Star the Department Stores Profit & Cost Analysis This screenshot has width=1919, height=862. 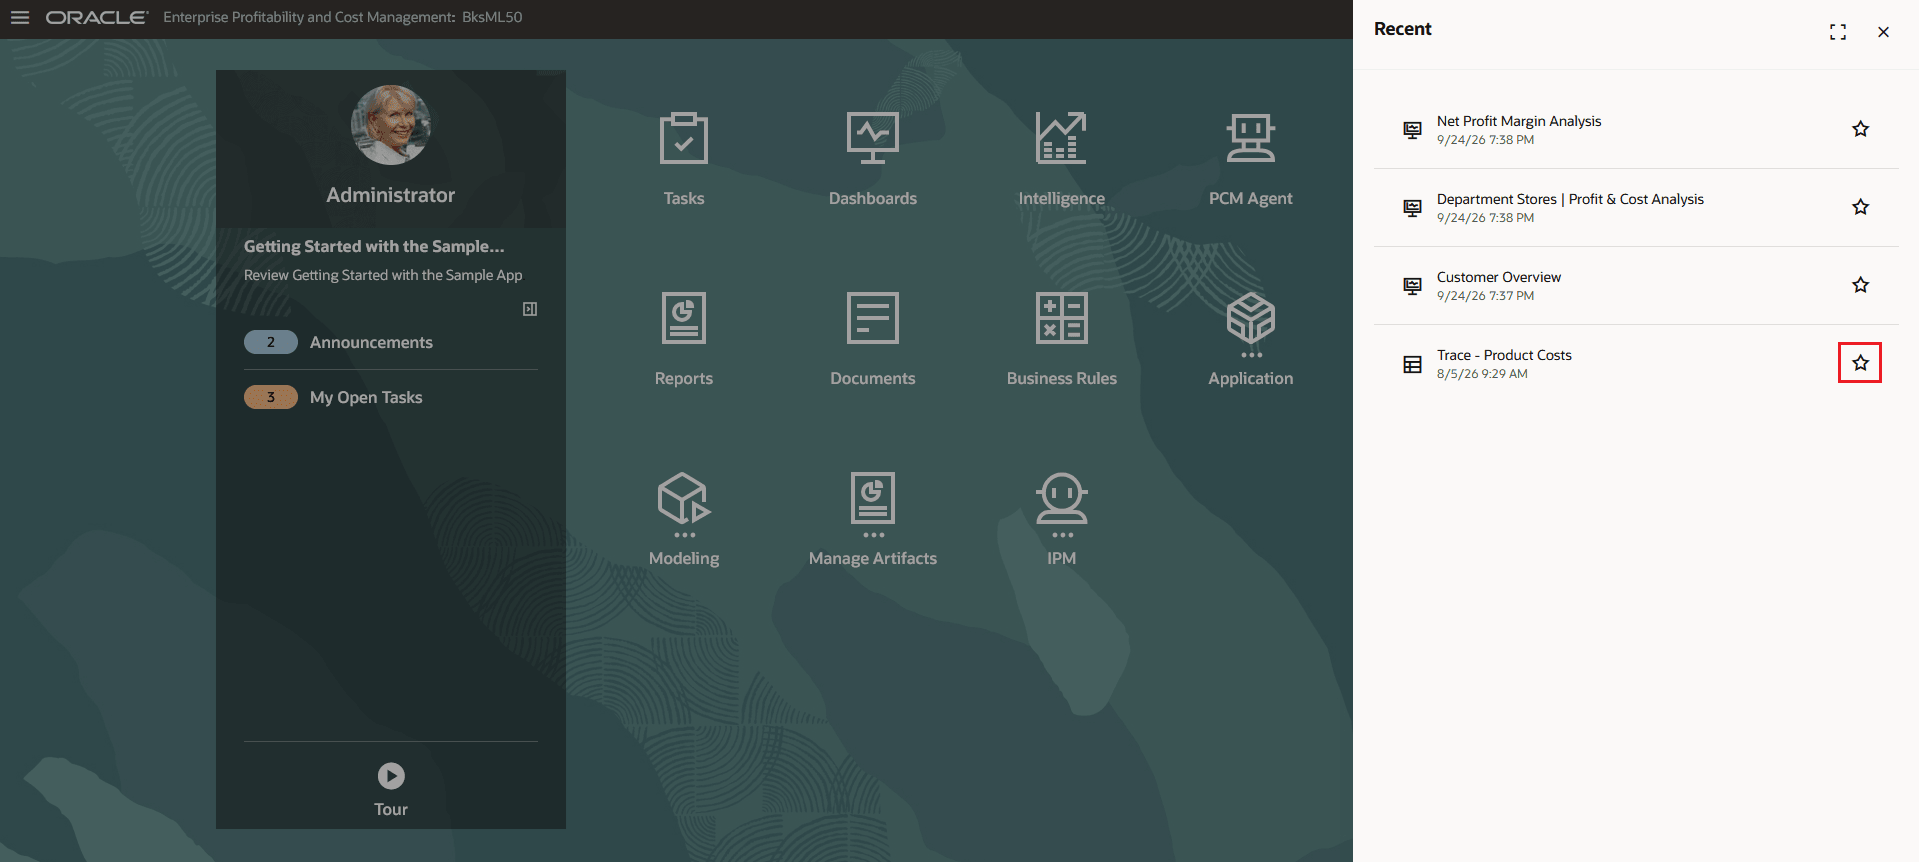click(1860, 207)
